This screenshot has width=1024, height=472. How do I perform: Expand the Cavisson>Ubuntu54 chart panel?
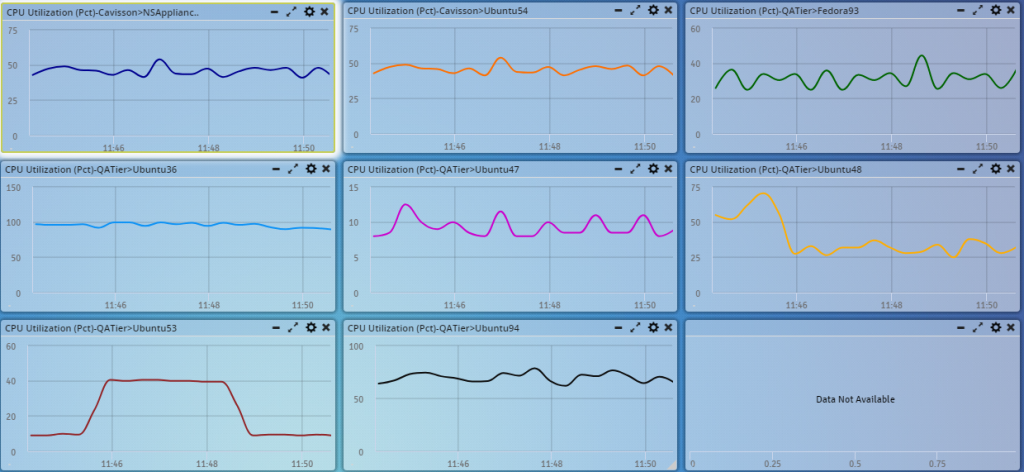635,10
